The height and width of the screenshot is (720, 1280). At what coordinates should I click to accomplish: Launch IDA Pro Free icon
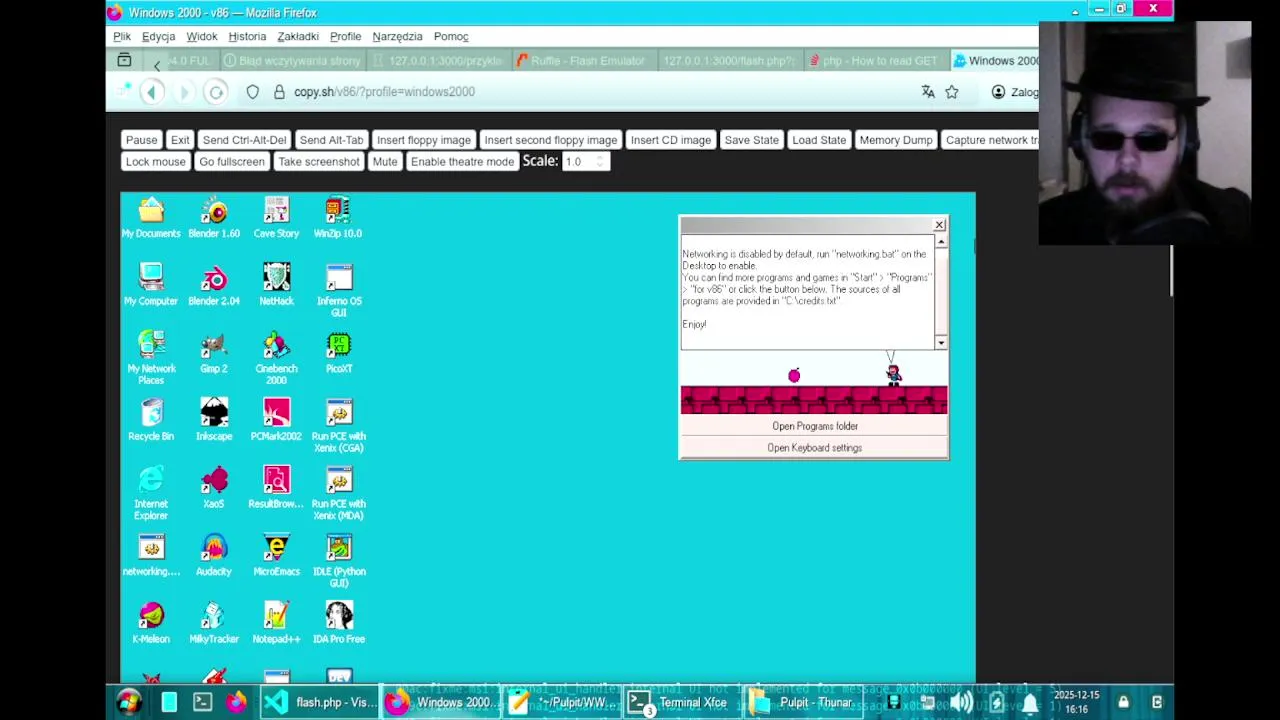[x=339, y=622]
